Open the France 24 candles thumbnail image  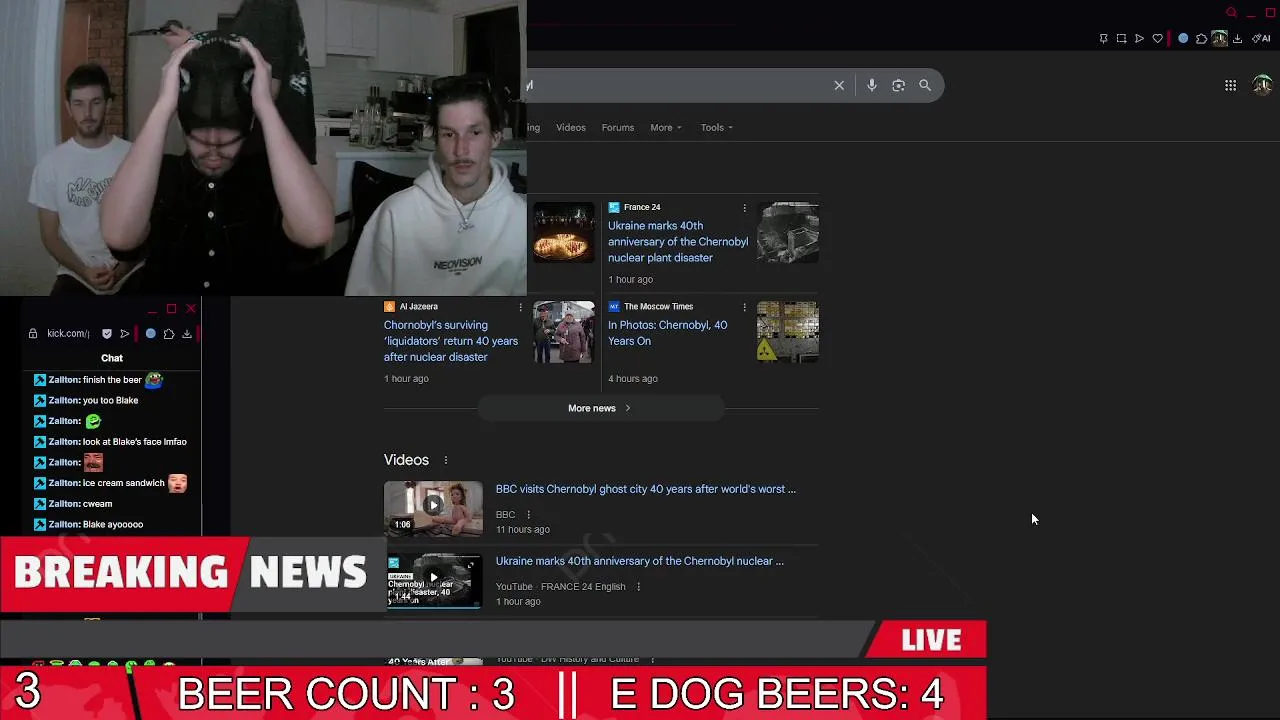click(563, 232)
